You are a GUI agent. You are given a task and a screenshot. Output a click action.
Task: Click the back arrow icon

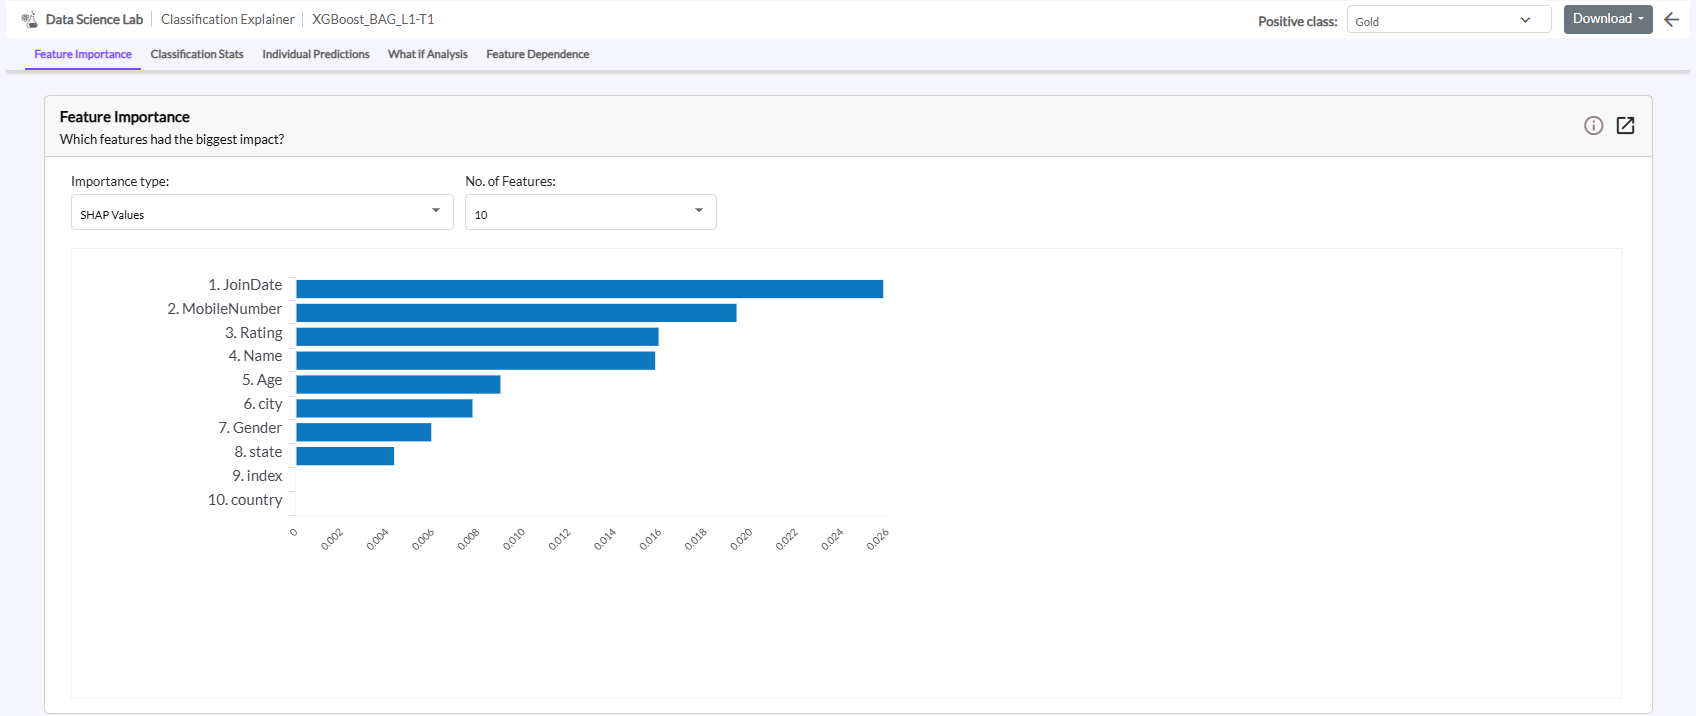tap(1671, 20)
